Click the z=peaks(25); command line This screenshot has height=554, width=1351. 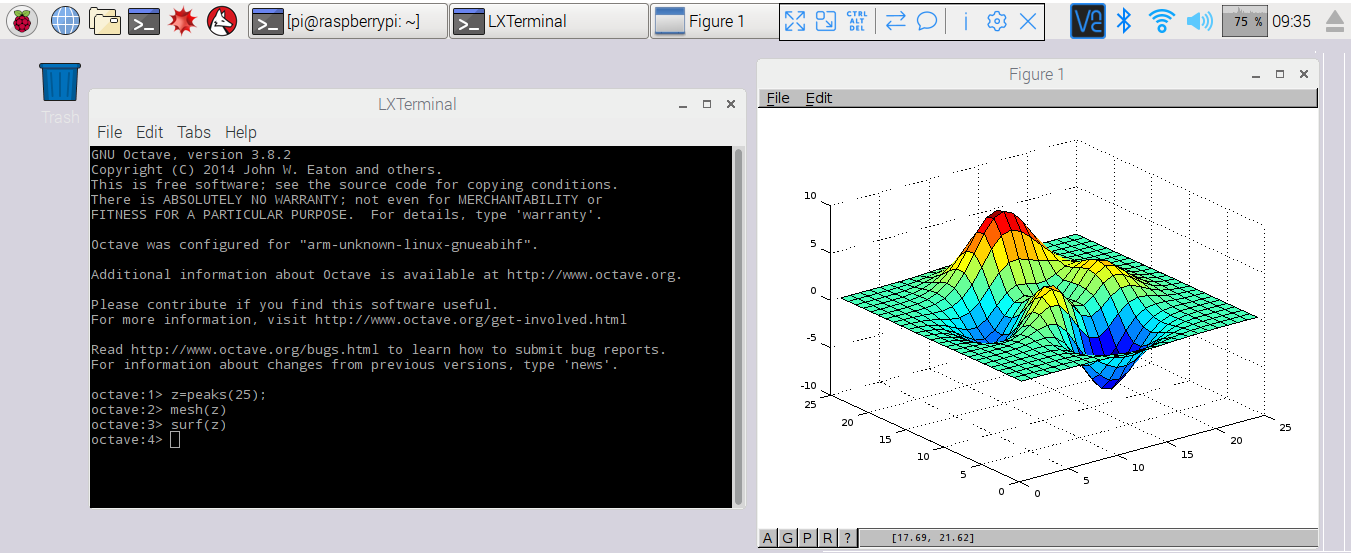[x=179, y=395]
